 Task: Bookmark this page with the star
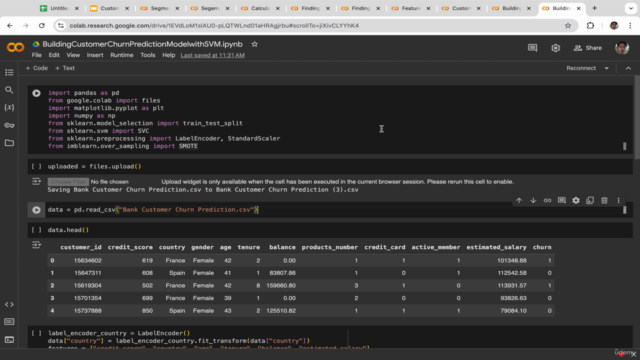[568, 26]
